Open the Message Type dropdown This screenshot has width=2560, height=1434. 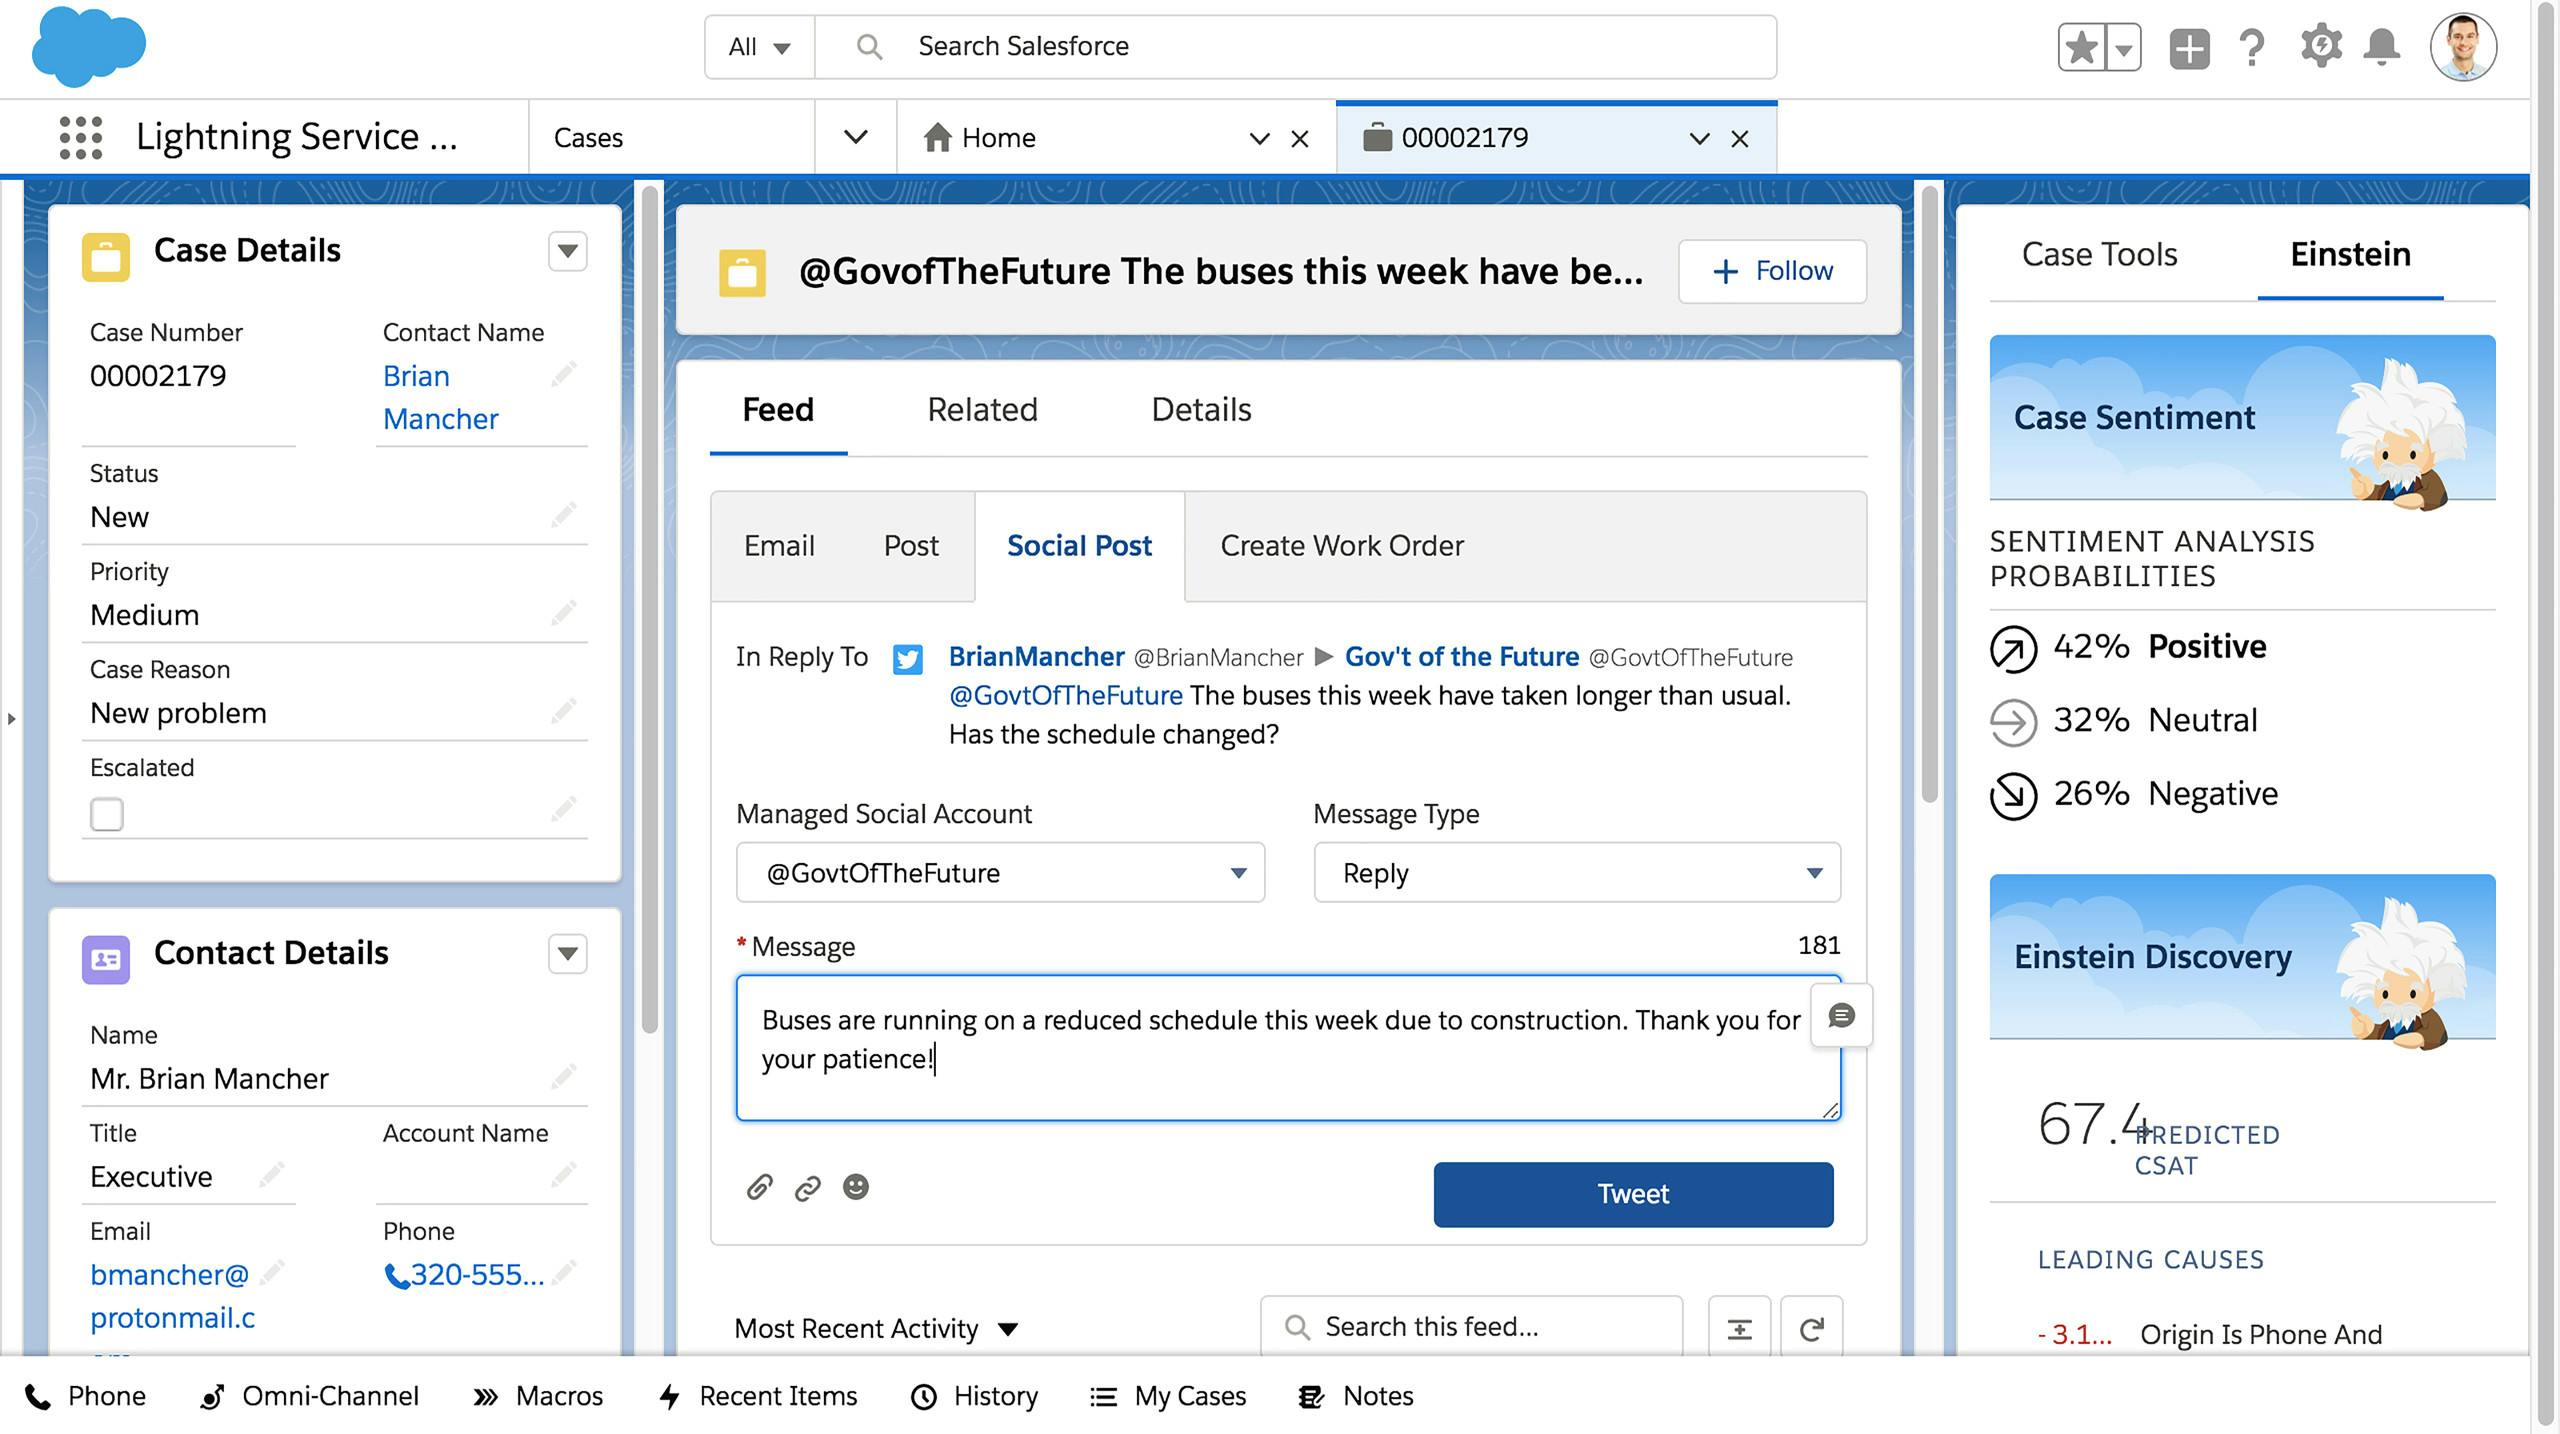[1577, 873]
